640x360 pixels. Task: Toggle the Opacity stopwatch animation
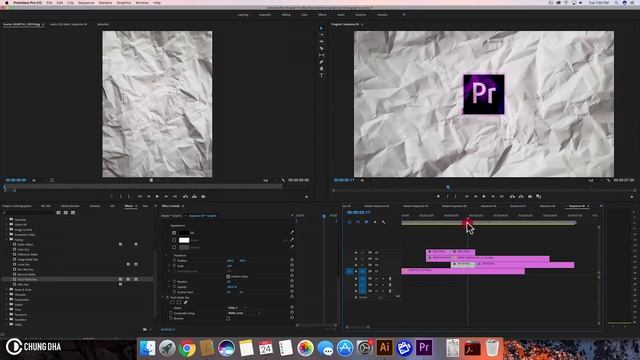(x=174, y=287)
